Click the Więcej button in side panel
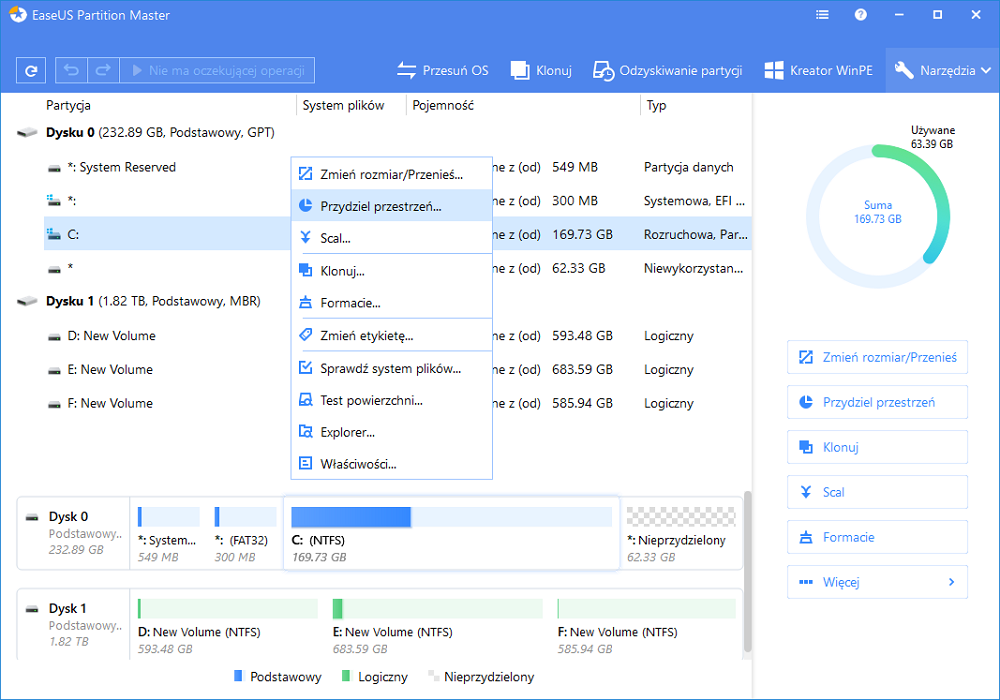Screen dimensions: 1000x700 point(877,581)
